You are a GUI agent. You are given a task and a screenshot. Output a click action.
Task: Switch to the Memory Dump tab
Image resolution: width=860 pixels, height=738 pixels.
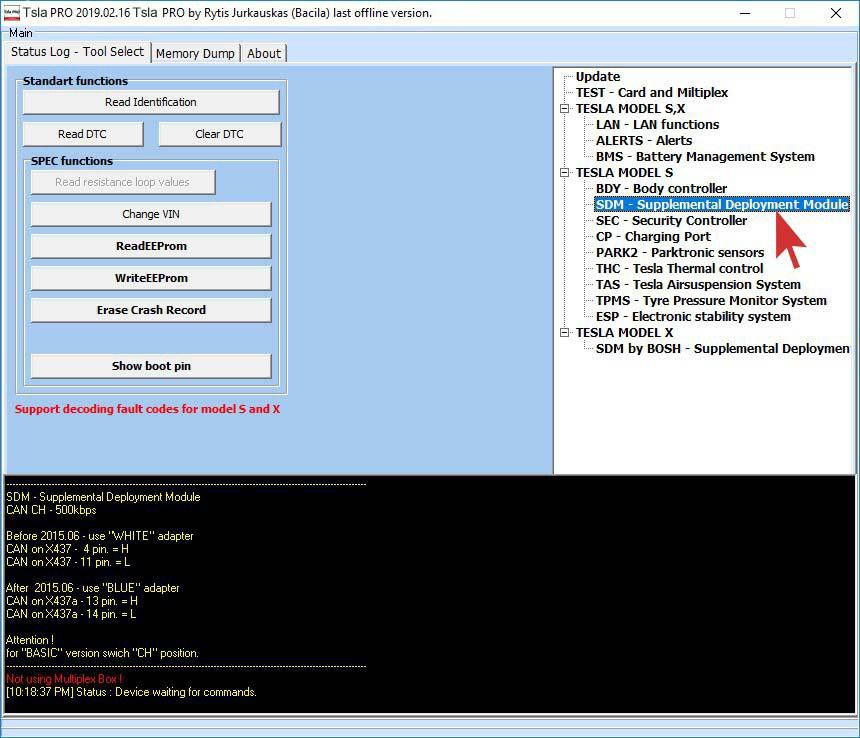tap(195, 54)
